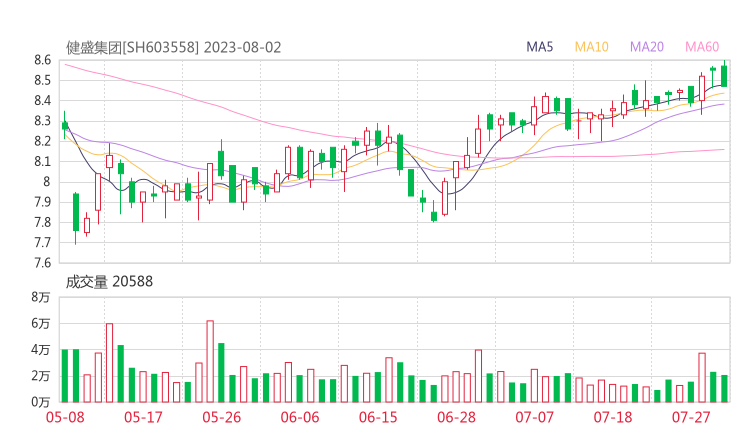This screenshot has height=440, width=740.
Task: Select the last green candlestick at far right
Action: [724, 76]
